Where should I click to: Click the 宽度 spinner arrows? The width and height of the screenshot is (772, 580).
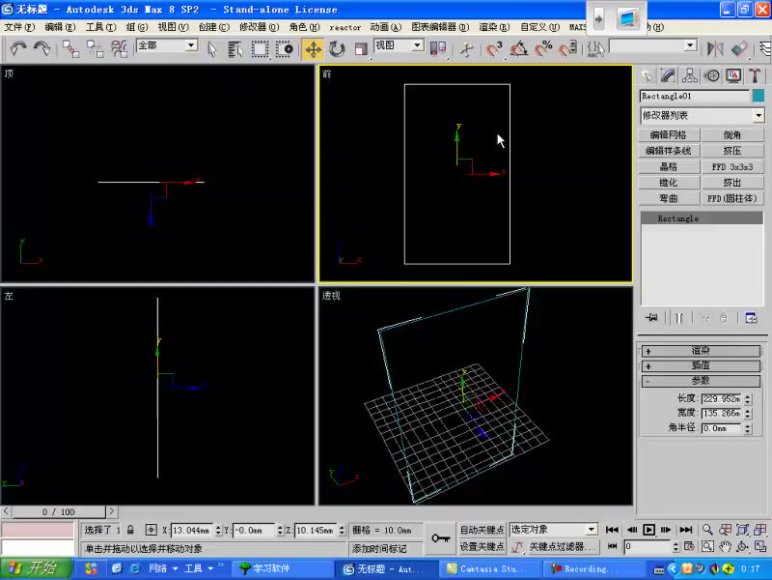(748, 414)
